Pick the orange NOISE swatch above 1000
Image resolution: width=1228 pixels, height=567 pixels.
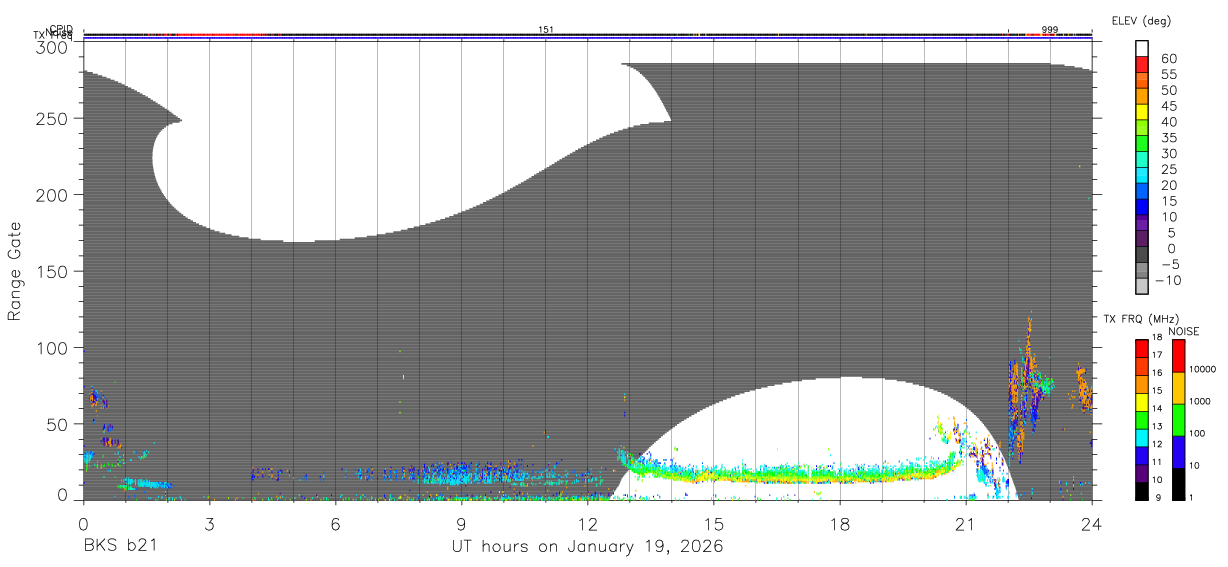[x=1179, y=388]
